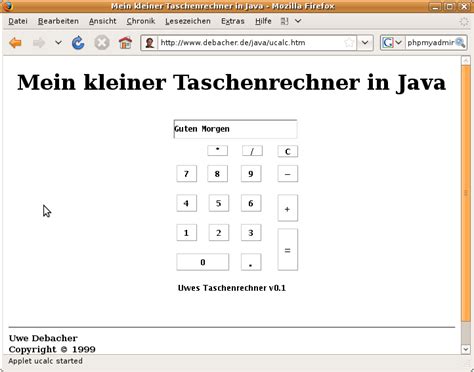474x372 pixels.
Task: Open the Hilfe menu
Action: (x=263, y=21)
